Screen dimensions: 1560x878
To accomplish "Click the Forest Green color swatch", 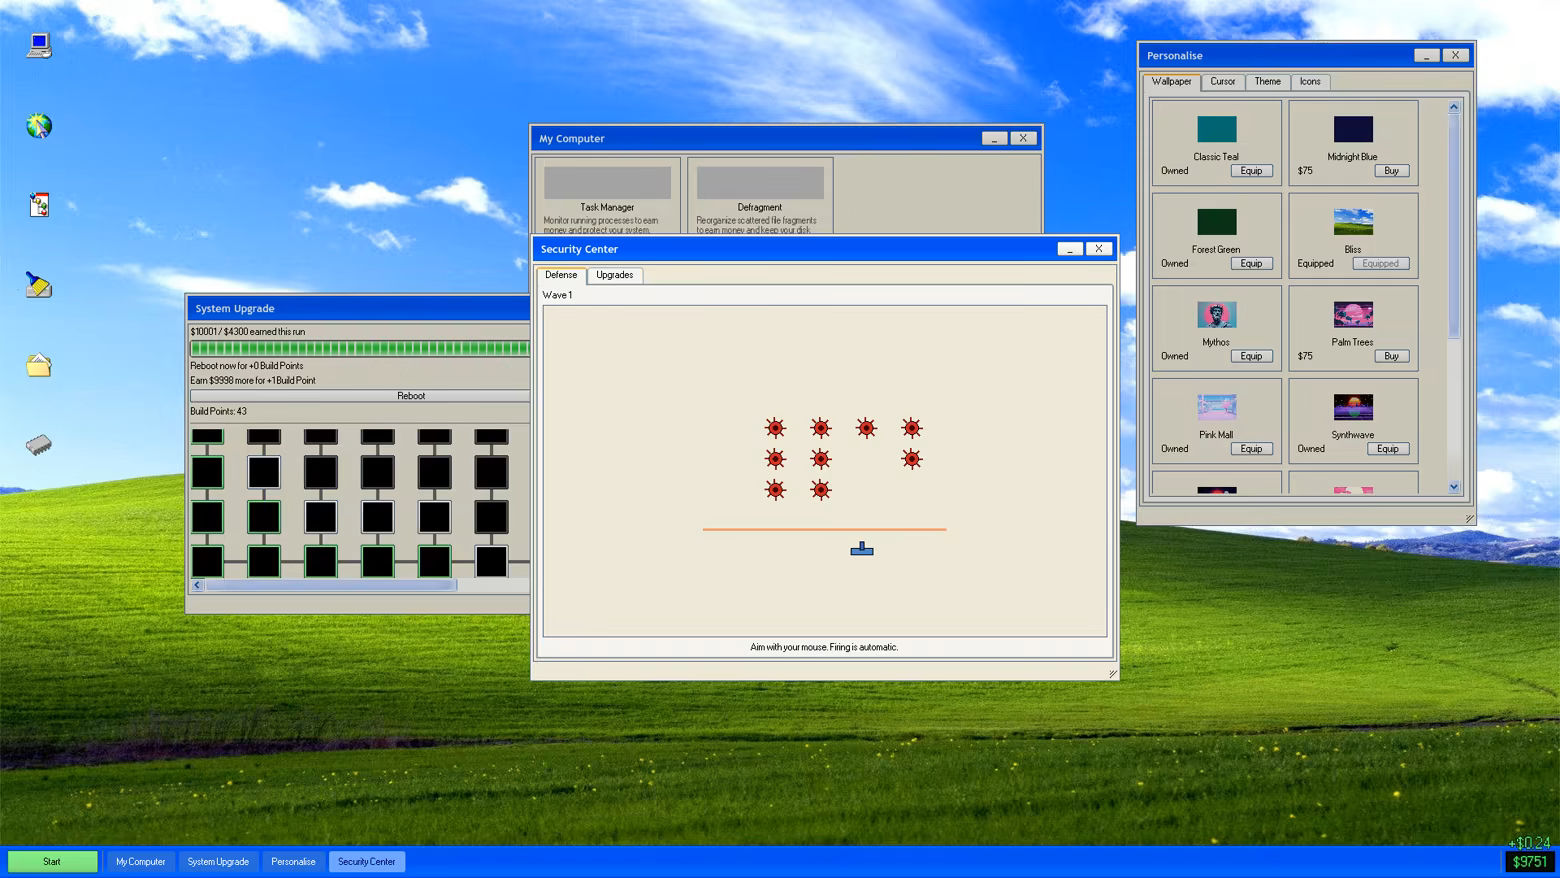I will coord(1216,222).
